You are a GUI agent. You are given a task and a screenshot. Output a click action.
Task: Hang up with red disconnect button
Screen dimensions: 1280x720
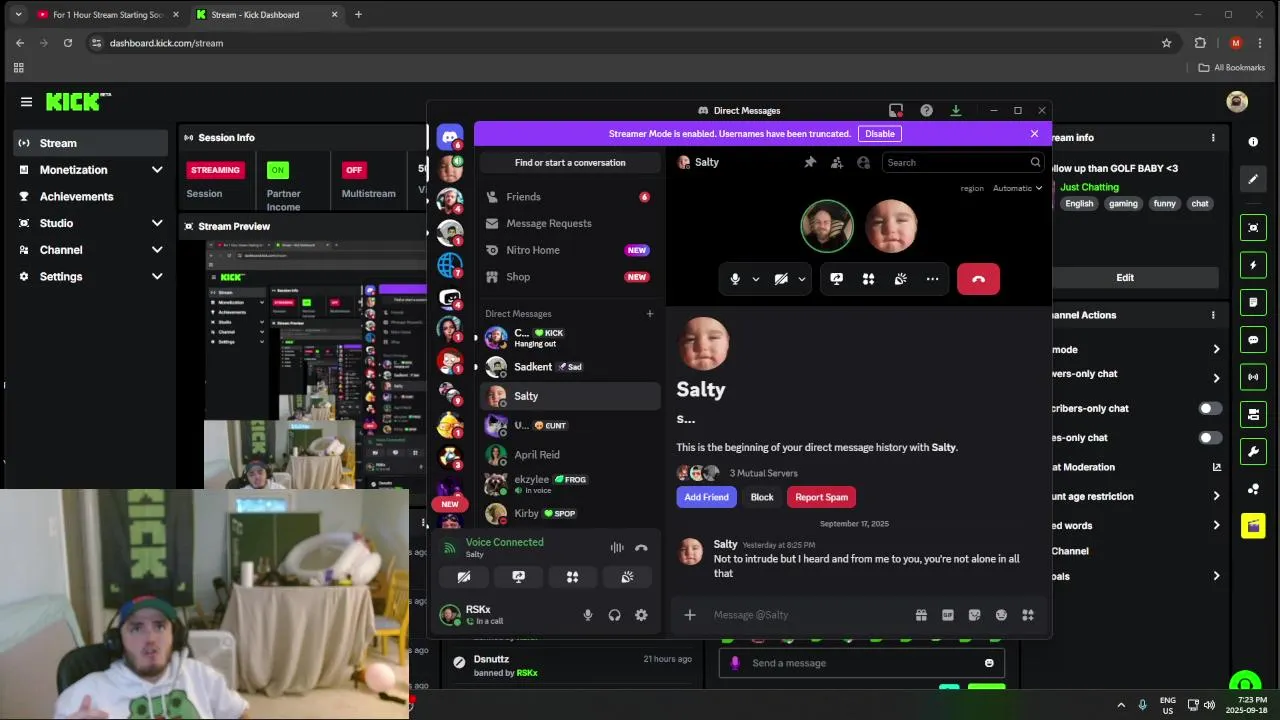(x=978, y=279)
